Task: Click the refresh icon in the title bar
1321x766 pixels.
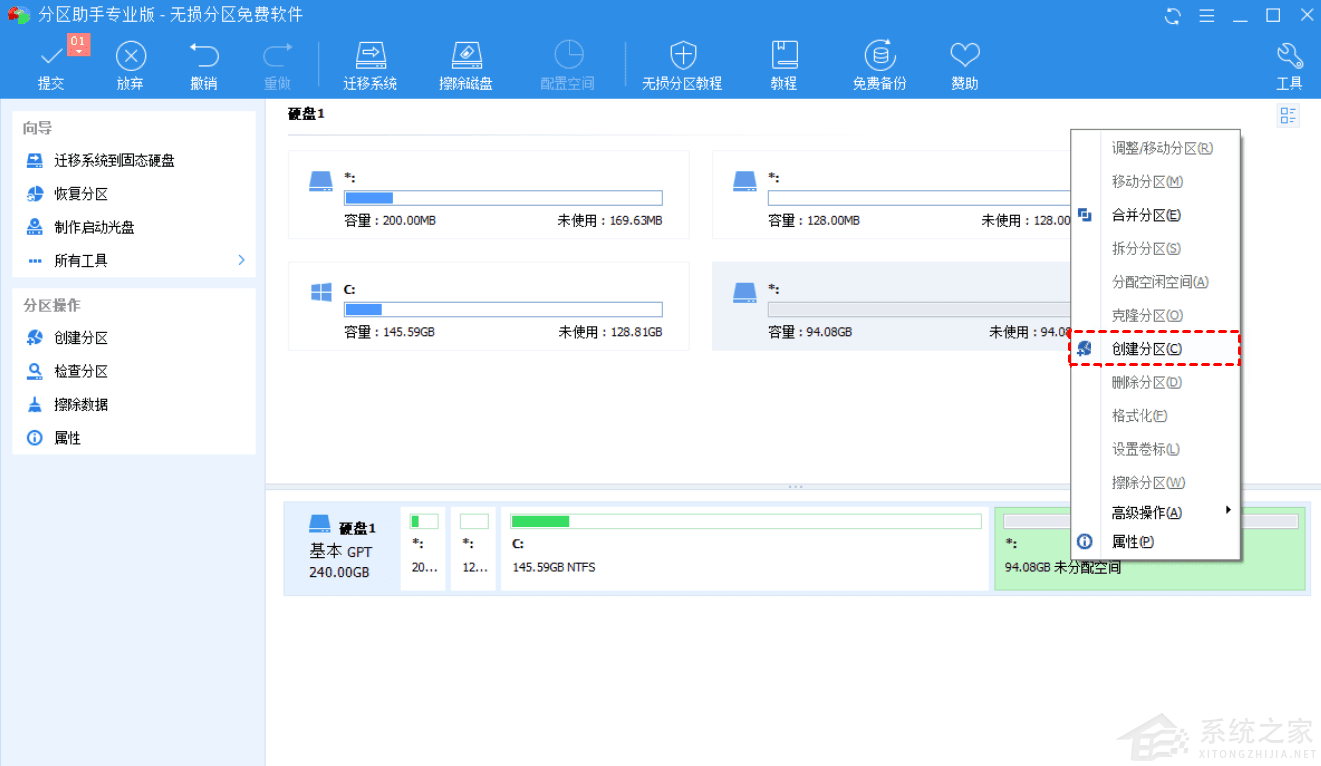Action: pos(1173,16)
